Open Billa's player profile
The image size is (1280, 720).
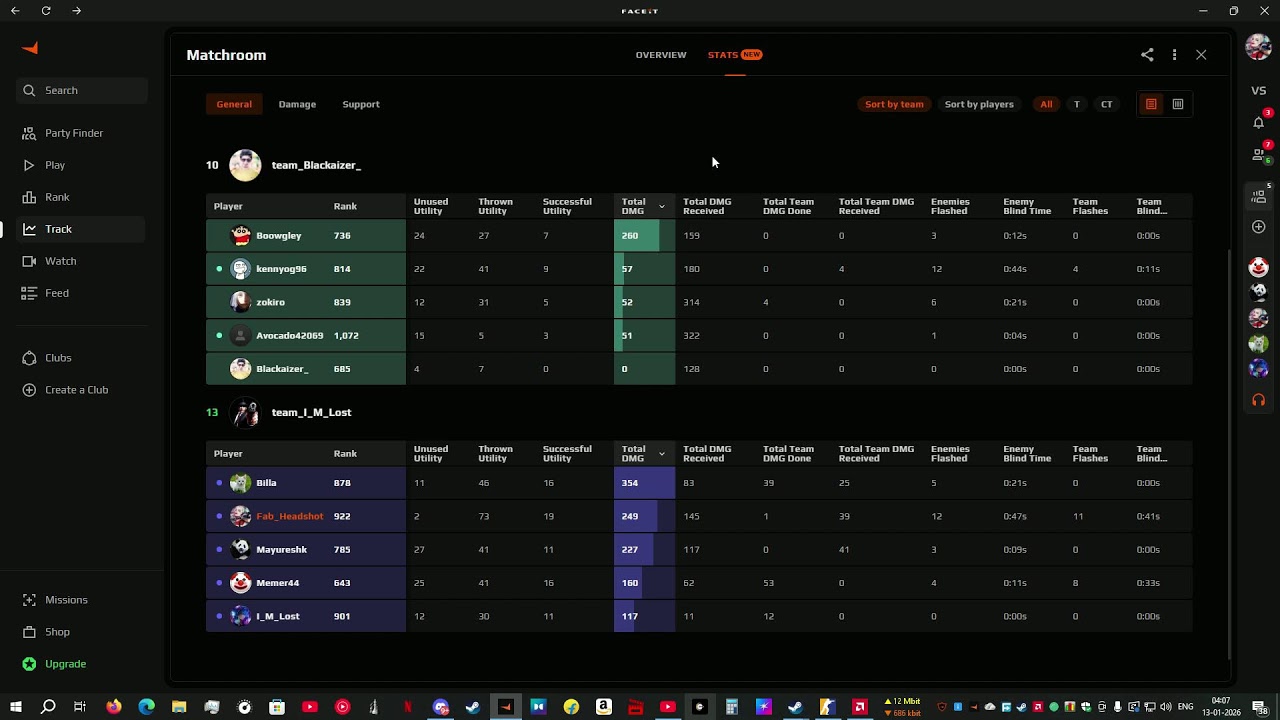tap(266, 483)
